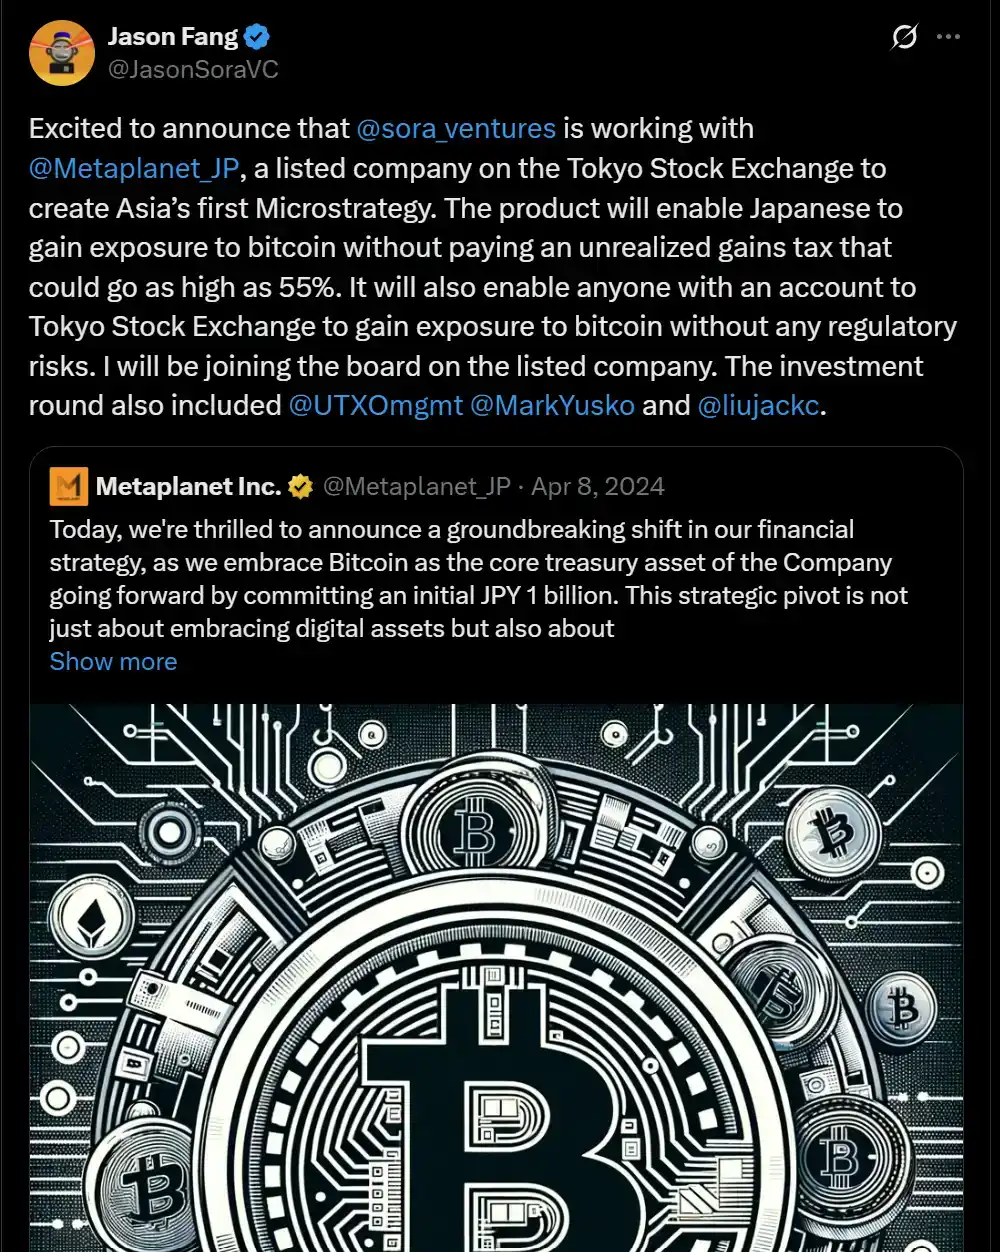Click the Metaplanet Inc. name in quoted post

pos(188,487)
